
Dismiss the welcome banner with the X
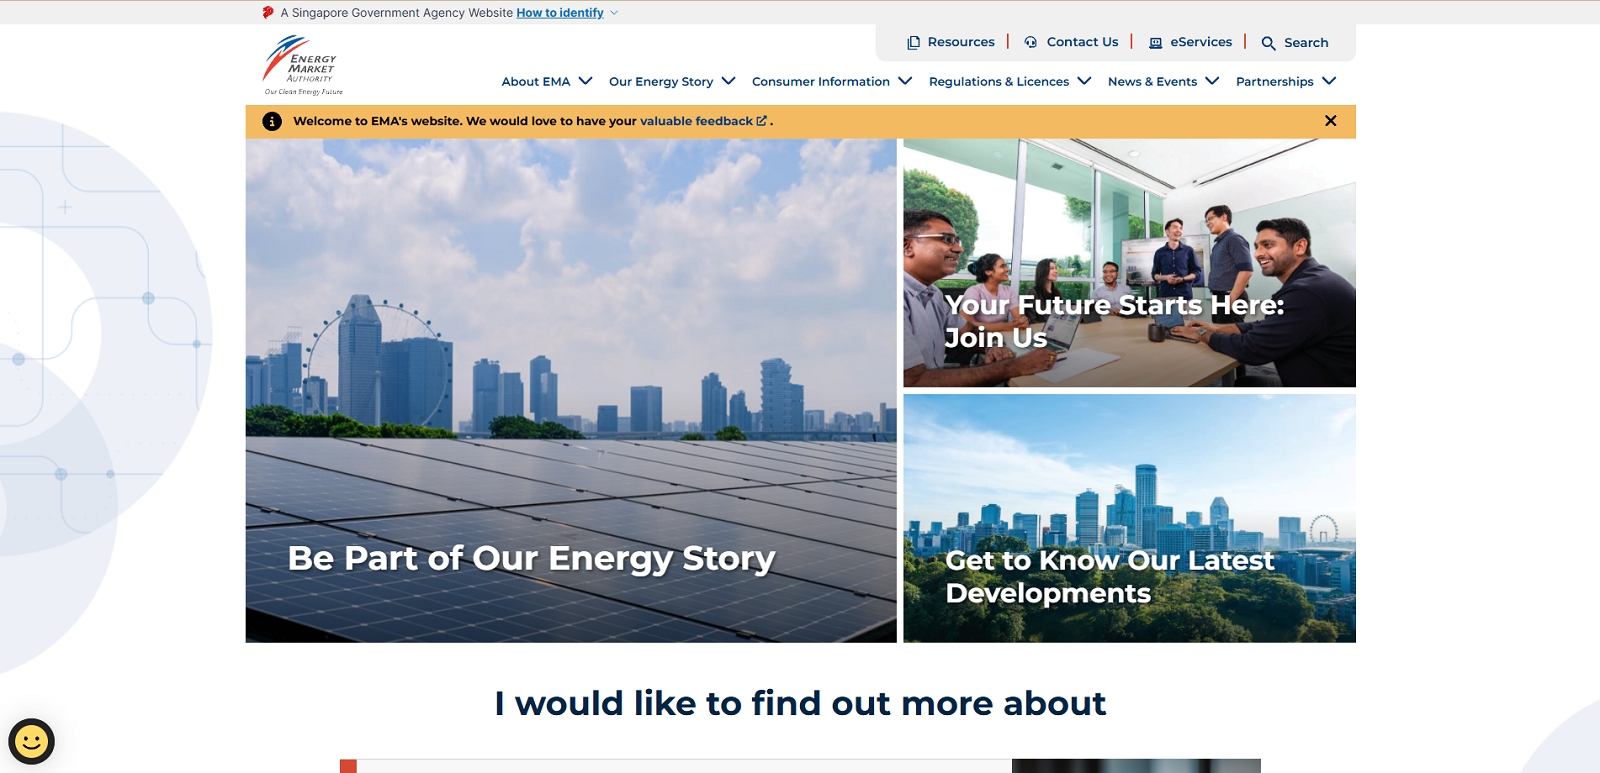(x=1330, y=121)
